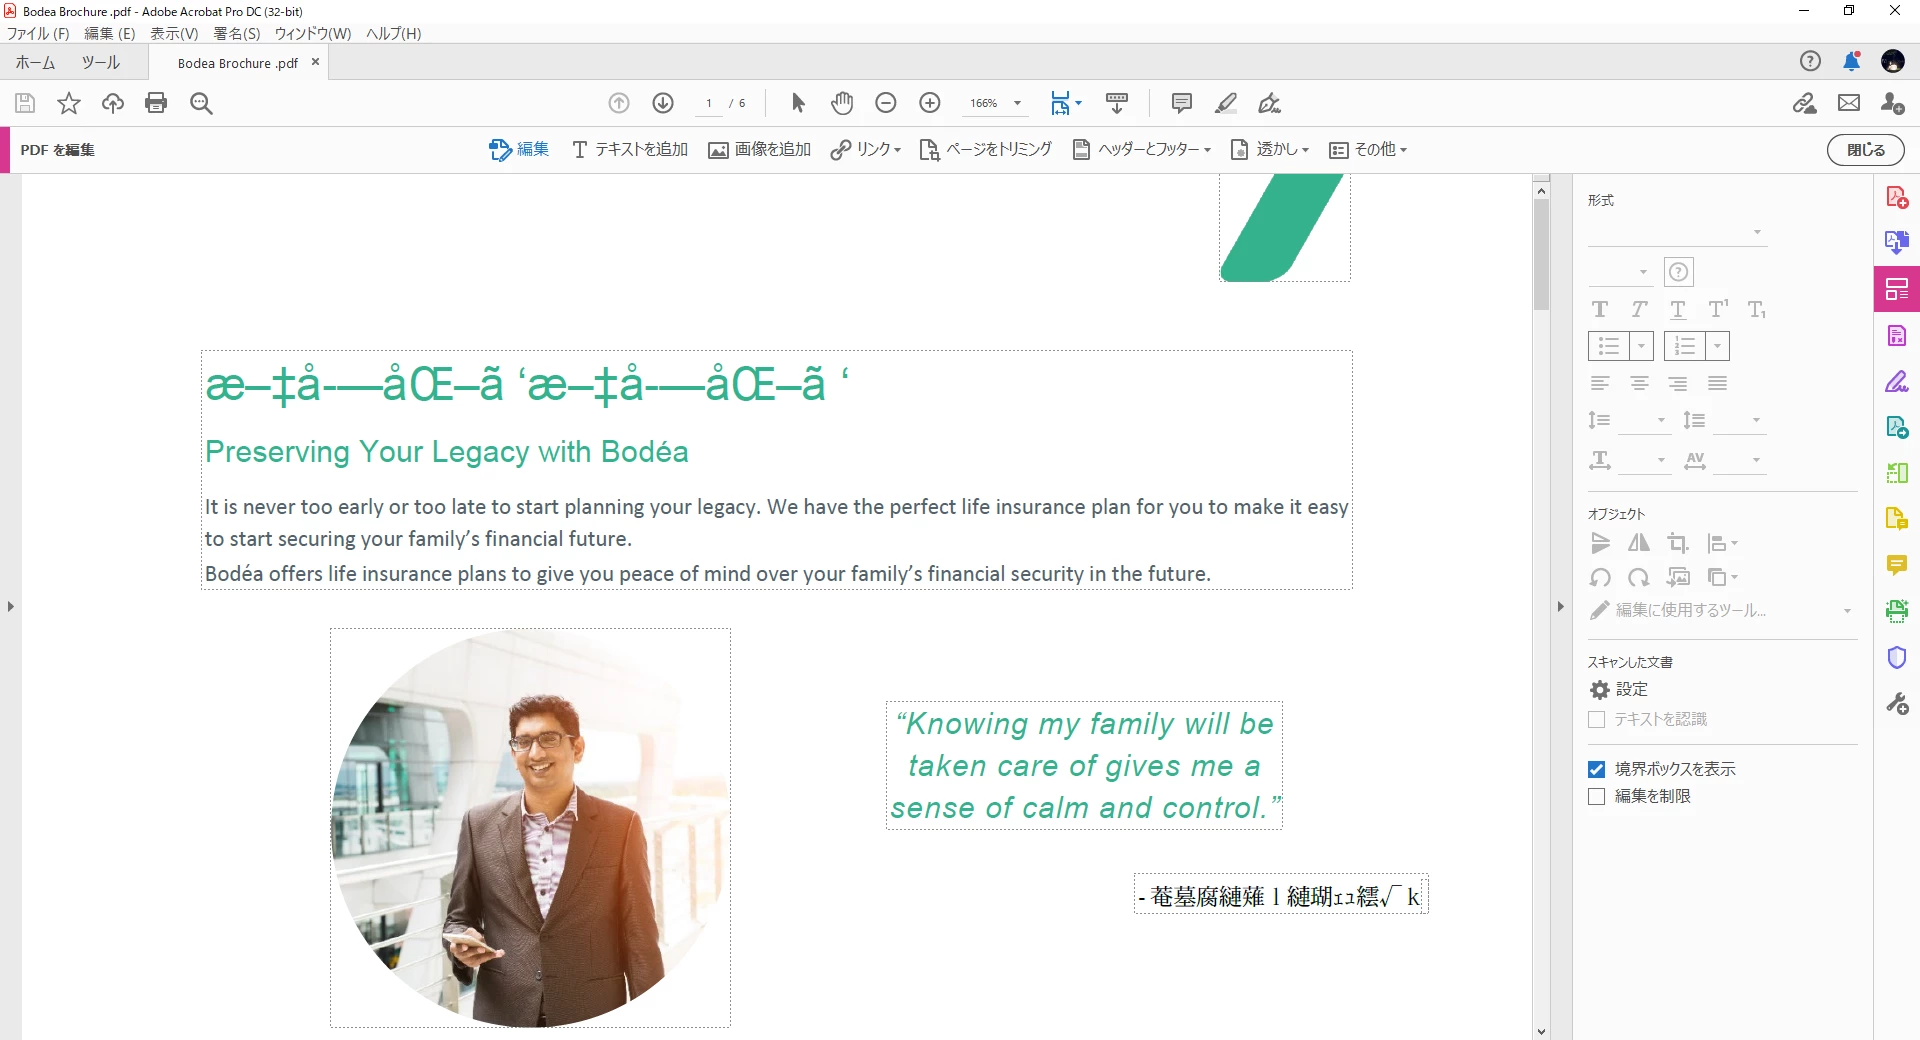Open notifications bell icon

coord(1852,61)
